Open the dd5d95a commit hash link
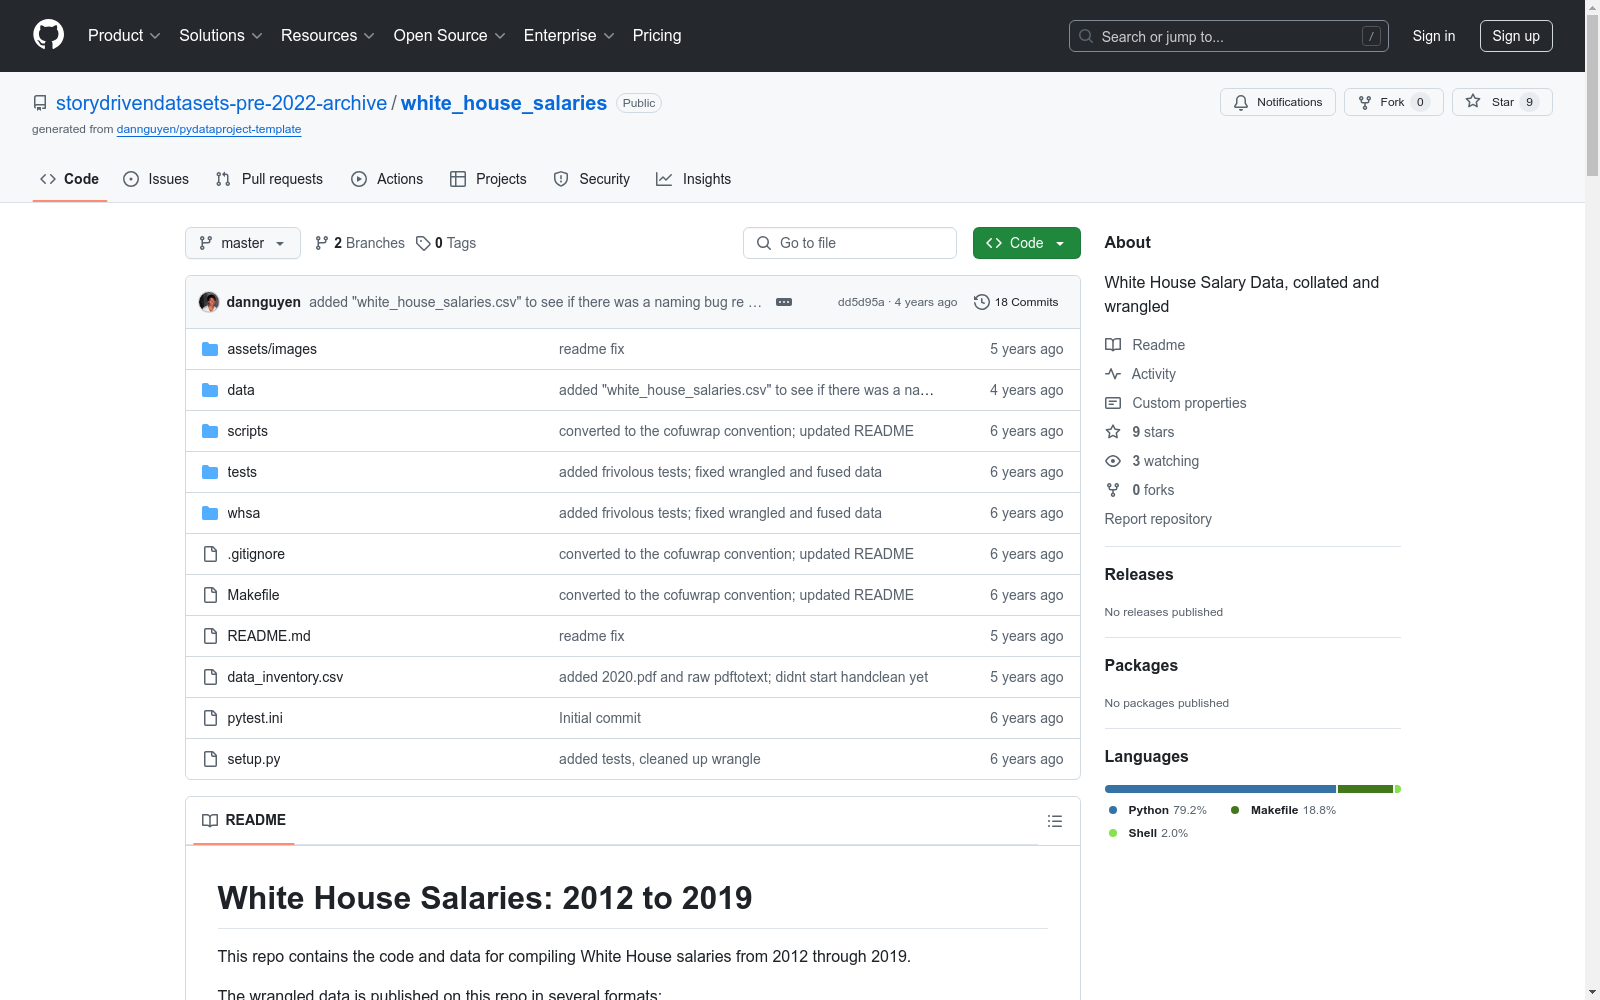This screenshot has width=1600, height=1000. tap(861, 302)
